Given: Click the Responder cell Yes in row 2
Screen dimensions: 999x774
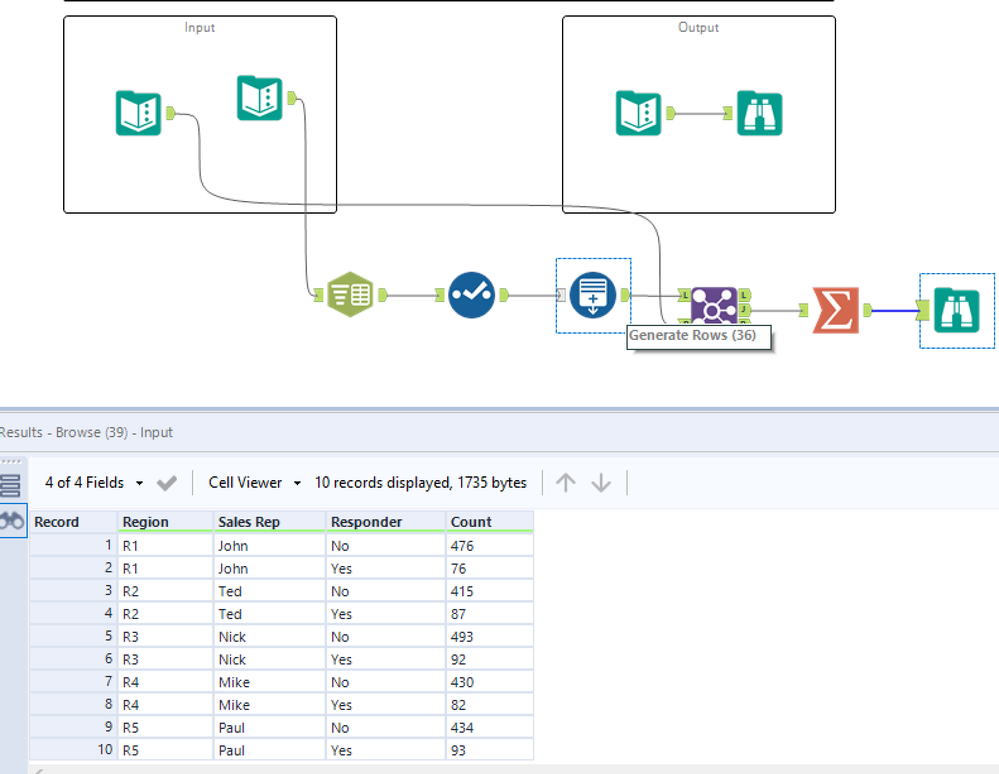Looking at the screenshot, I should tap(386, 568).
